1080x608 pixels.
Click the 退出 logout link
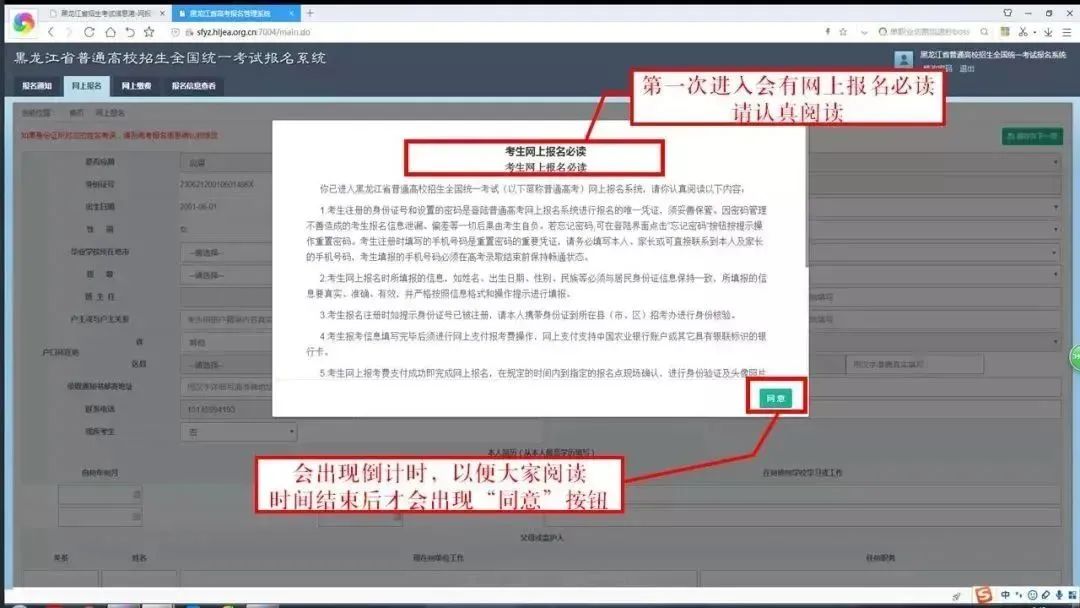967,69
